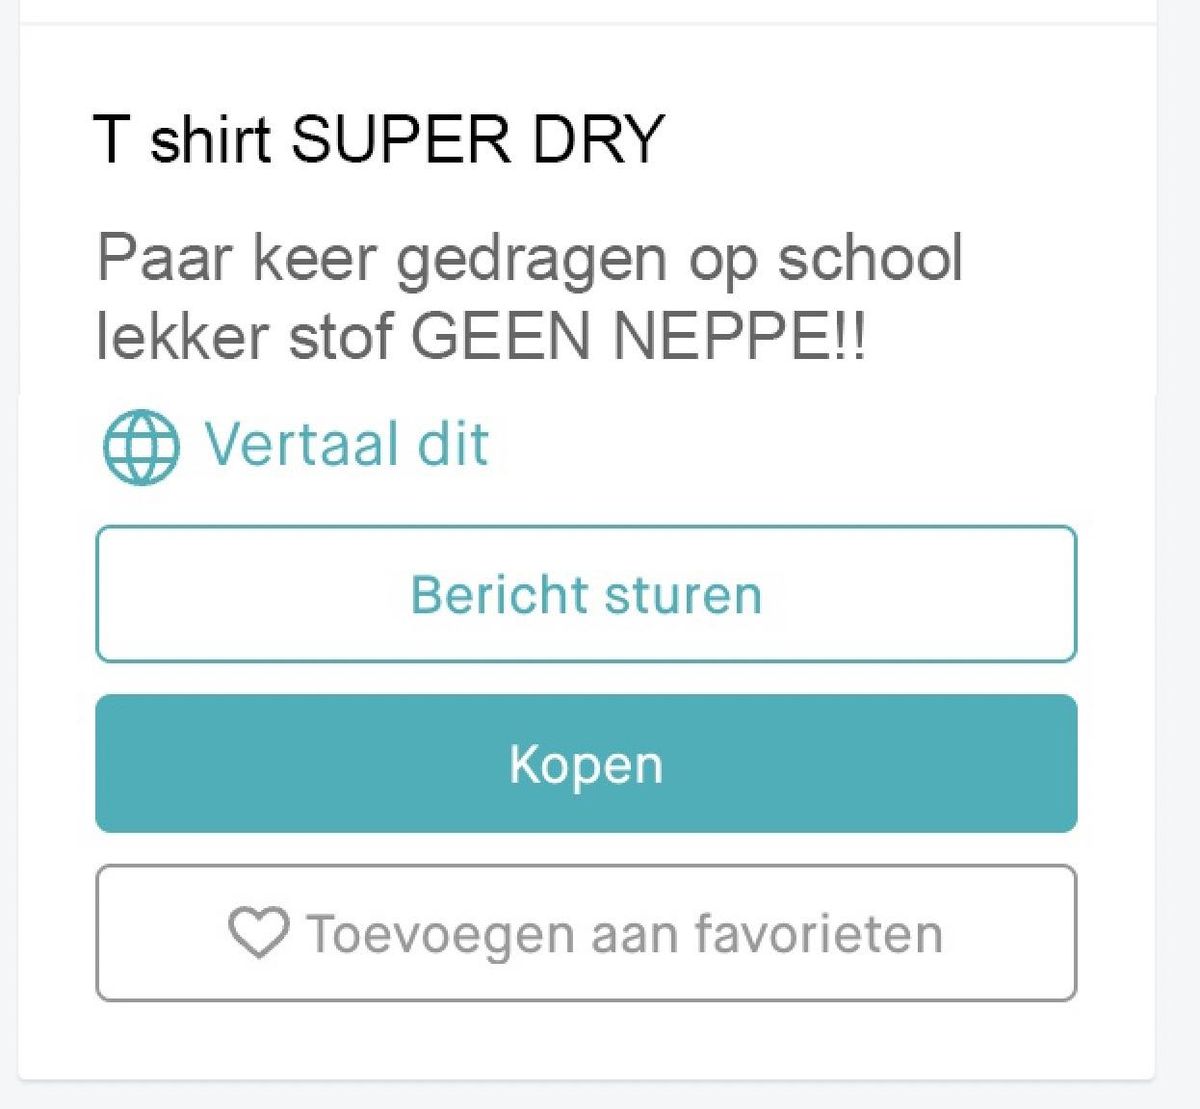Select the 'T shirt SUPER DRY' title
Image resolution: width=1200 pixels, height=1109 pixels.
[379, 138]
